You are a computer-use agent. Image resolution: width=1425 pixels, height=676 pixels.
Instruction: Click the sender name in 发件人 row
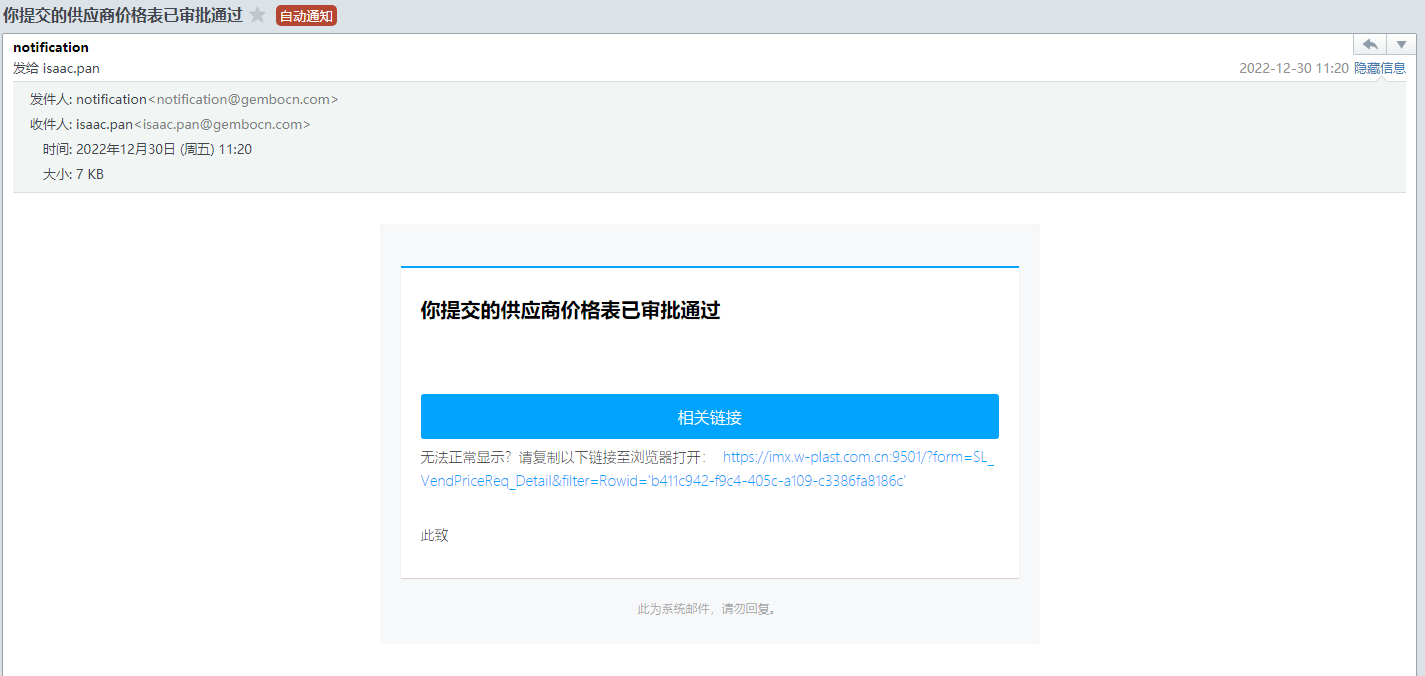(111, 100)
